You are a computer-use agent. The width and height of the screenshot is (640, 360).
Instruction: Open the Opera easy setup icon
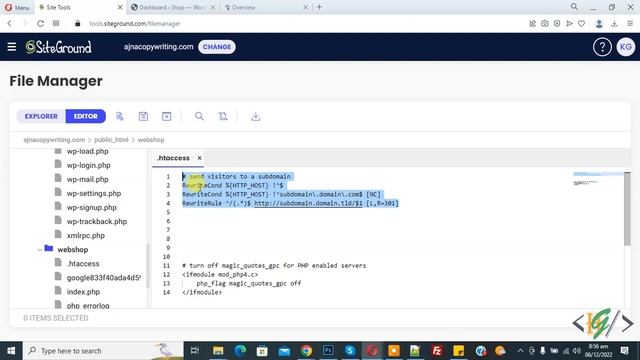[630, 24]
